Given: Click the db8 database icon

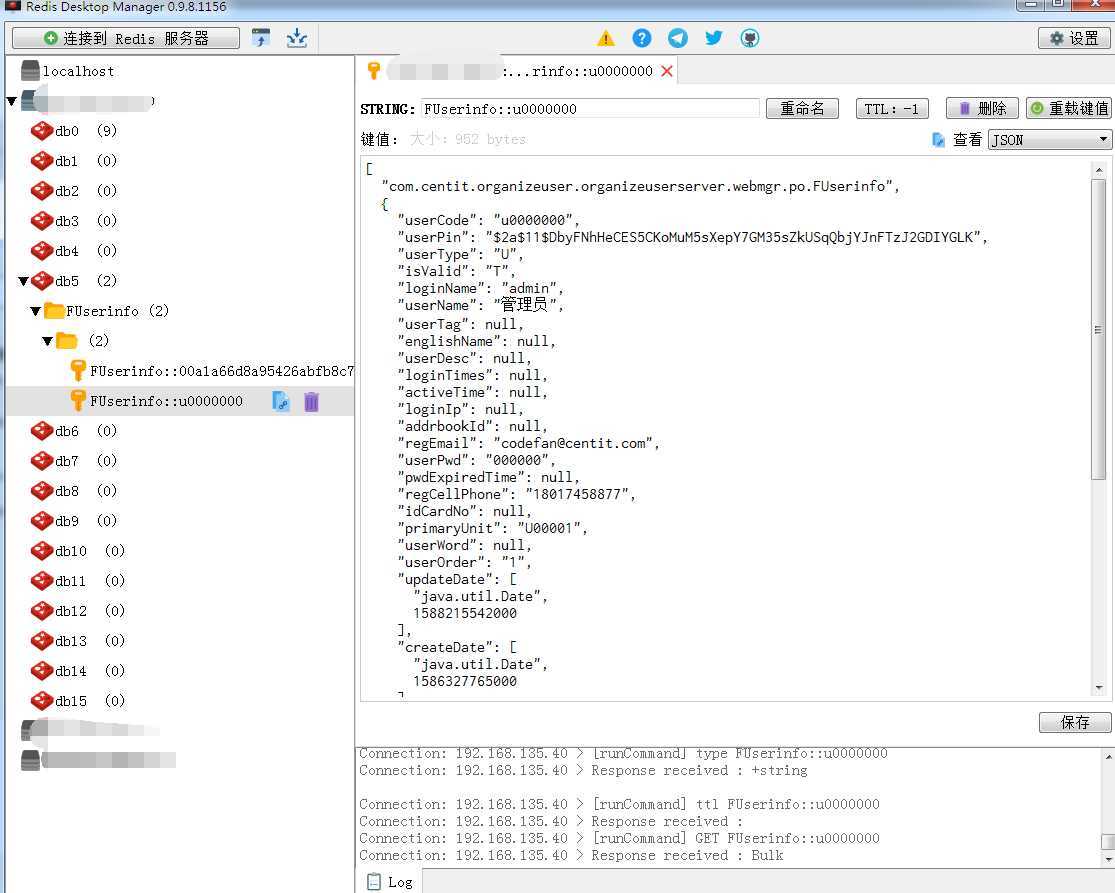Looking at the screenshot, I should pos(42,491).
